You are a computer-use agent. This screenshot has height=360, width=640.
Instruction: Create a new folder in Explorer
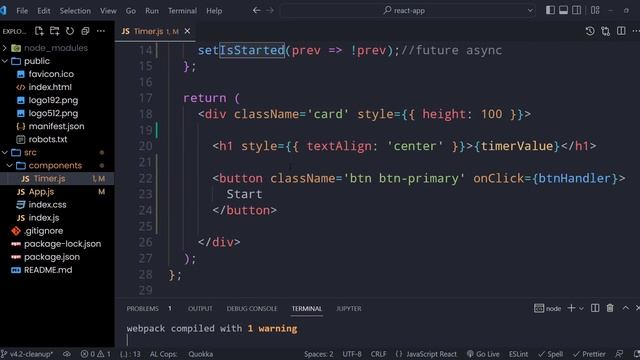point(55,31)
